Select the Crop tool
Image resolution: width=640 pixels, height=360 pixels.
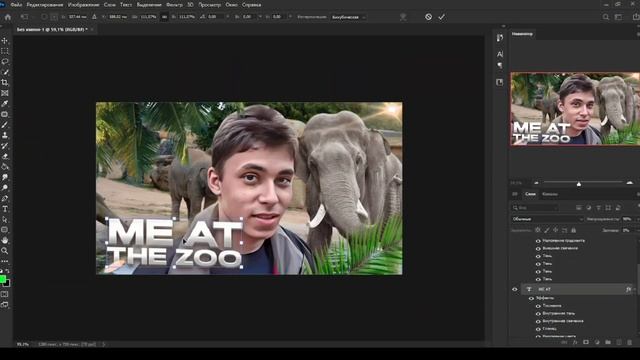click(x=5, y=83)
